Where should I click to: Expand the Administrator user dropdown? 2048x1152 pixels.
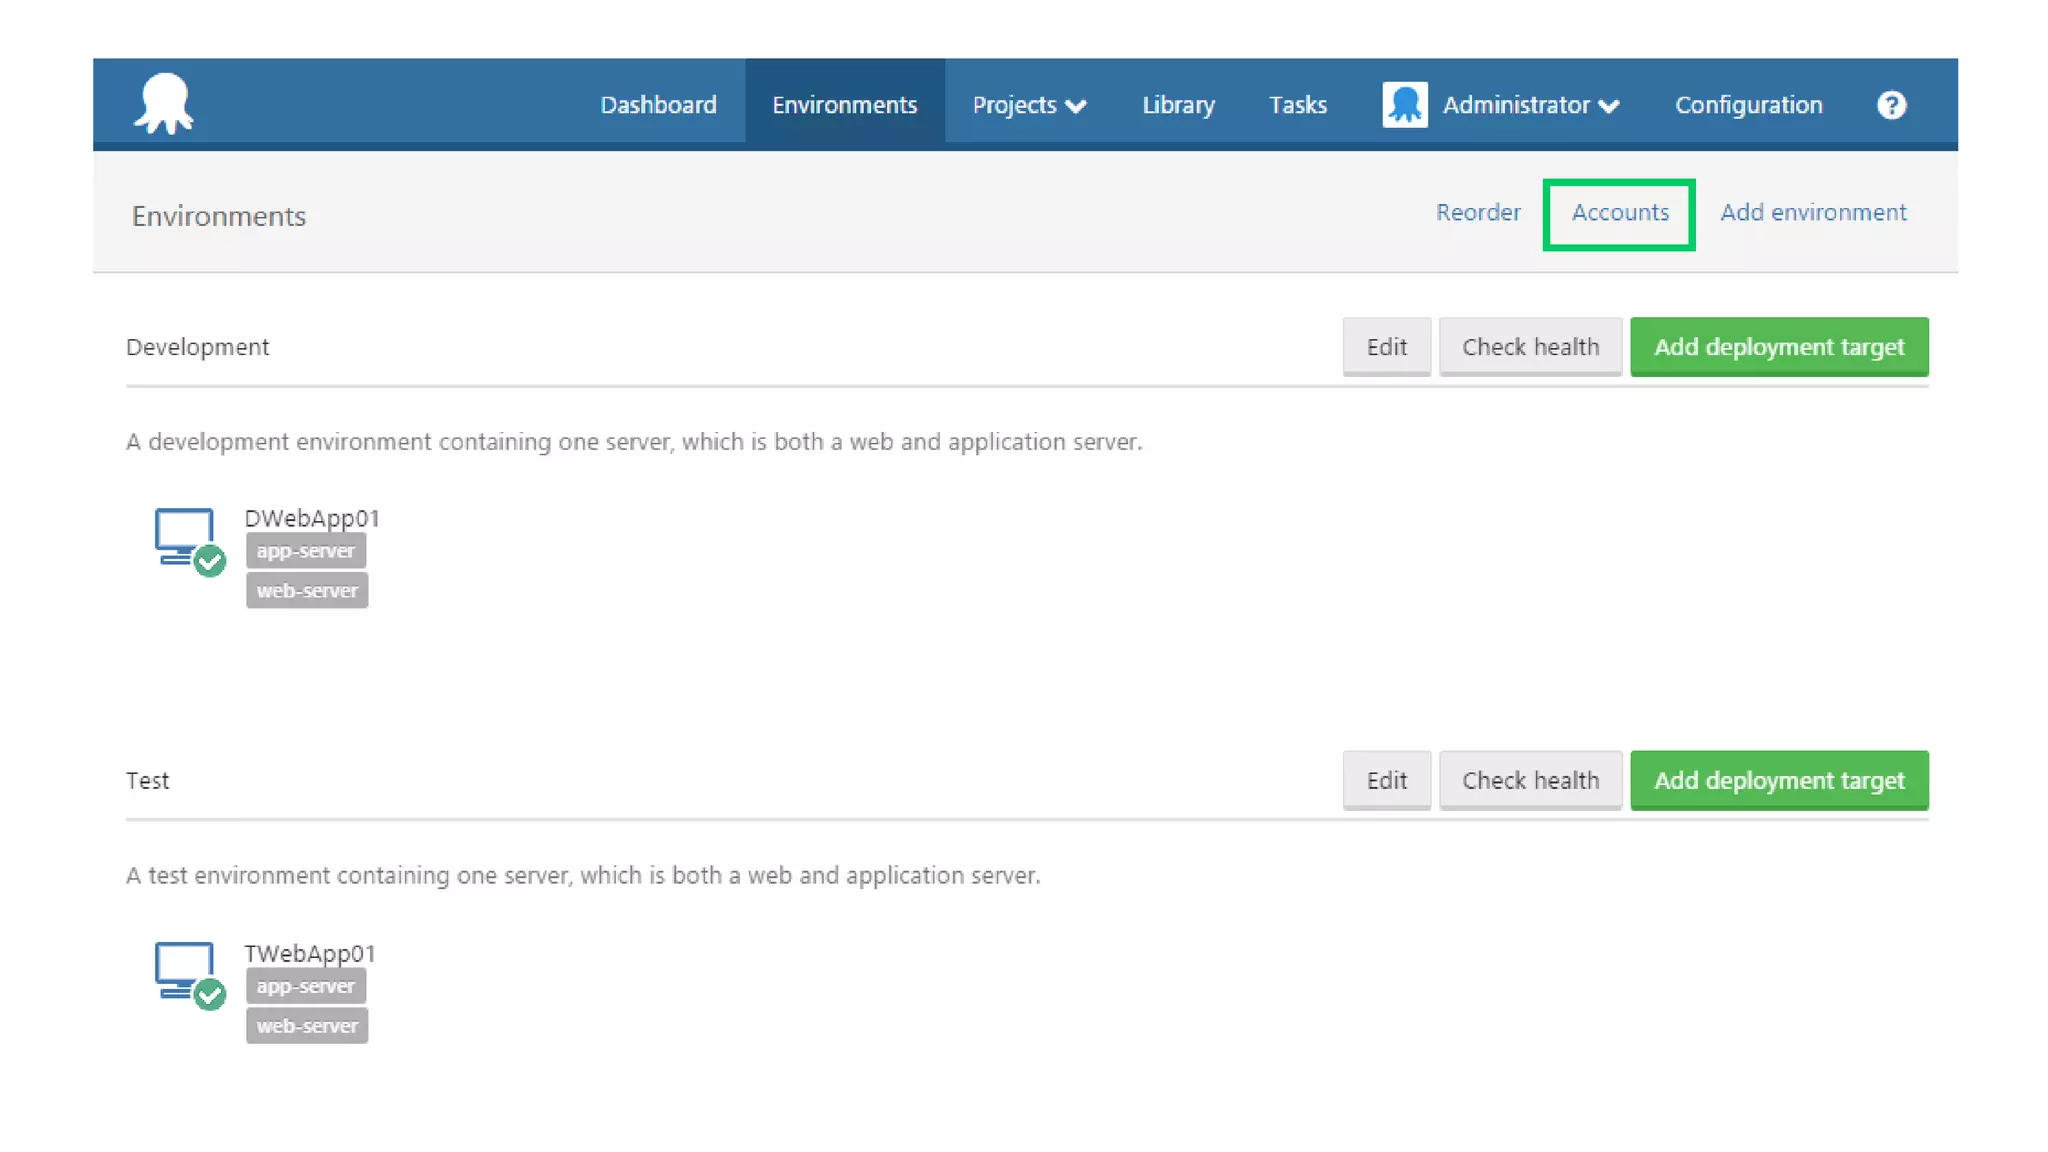(1530, 105)
